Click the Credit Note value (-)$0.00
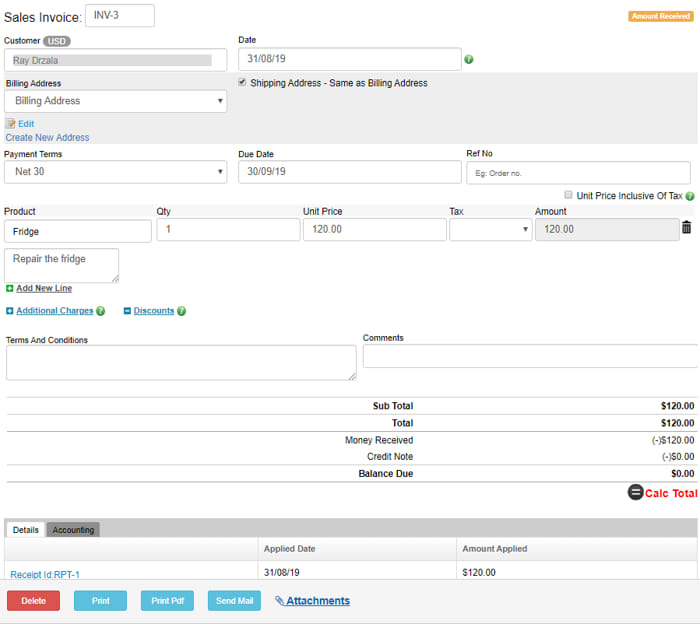The image size is (700, 624). click(678, 457)
